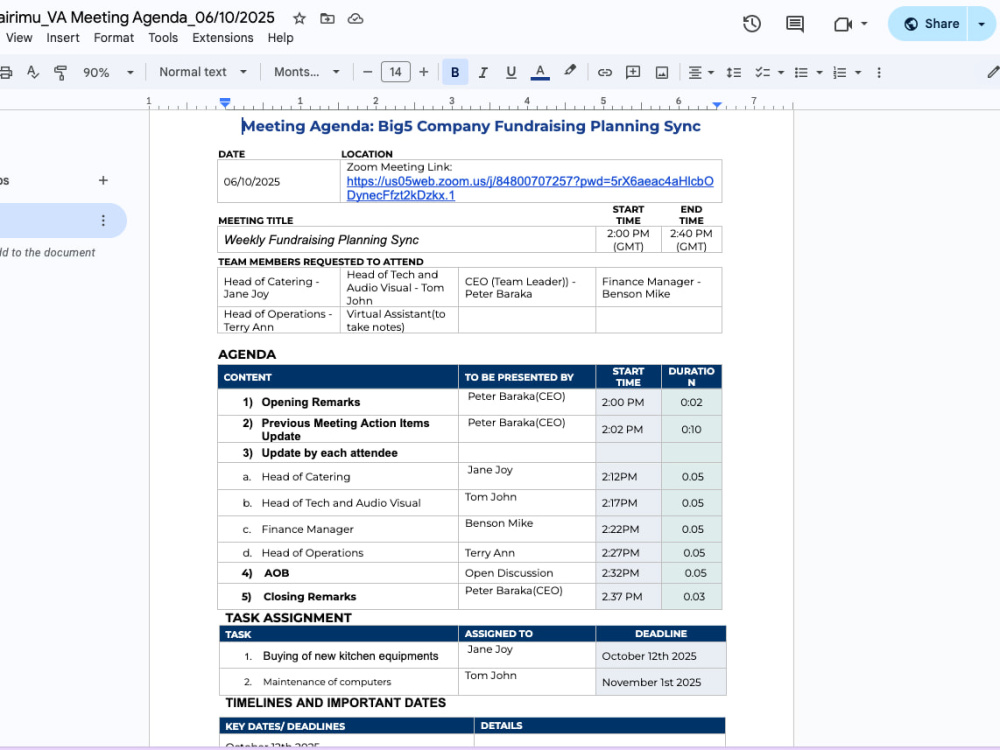The width and height of the screenshot is (1000, 750).
Task: Open the Format menu
Action: (x=114, y=38)
